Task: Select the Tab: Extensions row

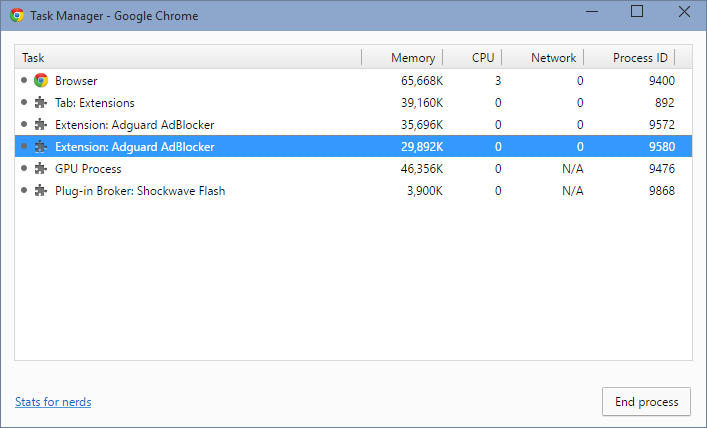Action: (x=354, y=103)
